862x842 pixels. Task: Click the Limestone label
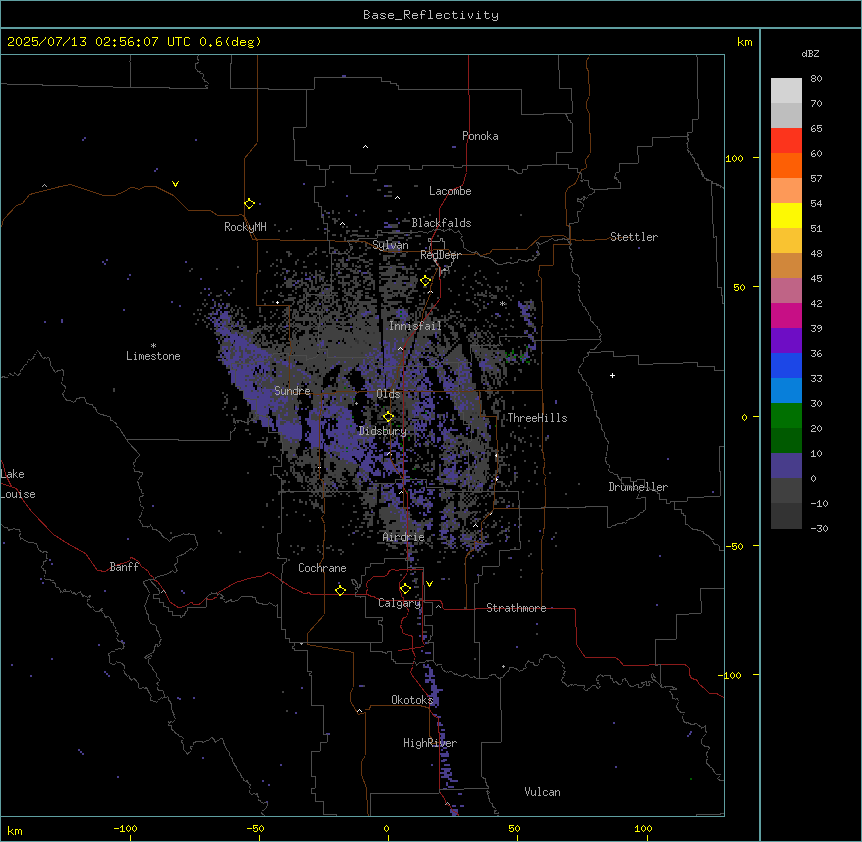click(153, 356)
